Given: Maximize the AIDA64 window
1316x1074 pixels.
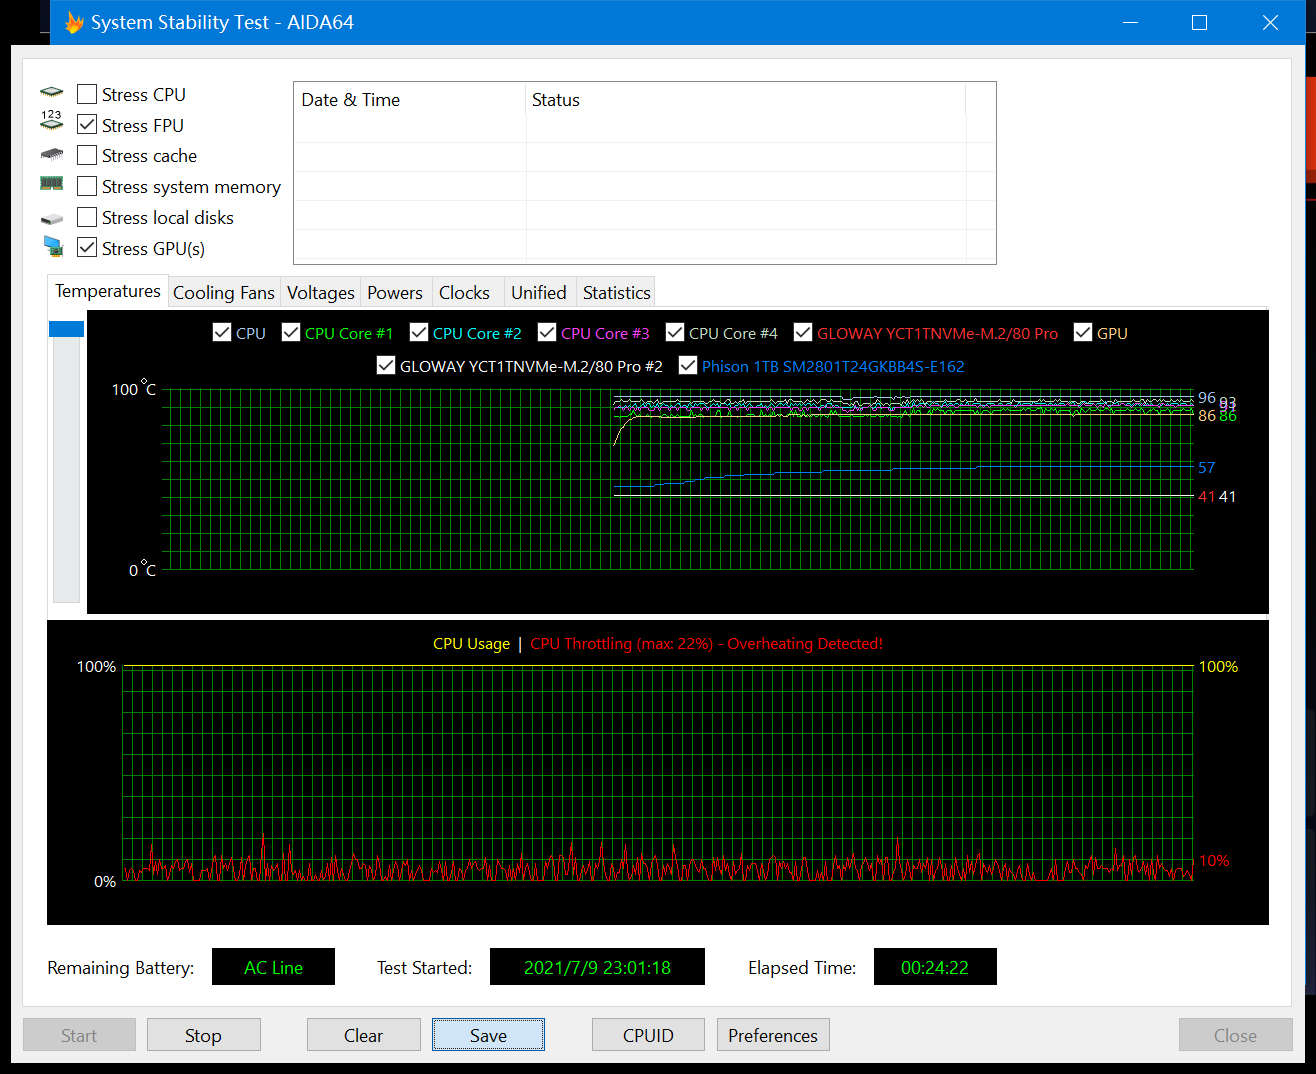Looking at the screenshot, I should click(1200, 22).
